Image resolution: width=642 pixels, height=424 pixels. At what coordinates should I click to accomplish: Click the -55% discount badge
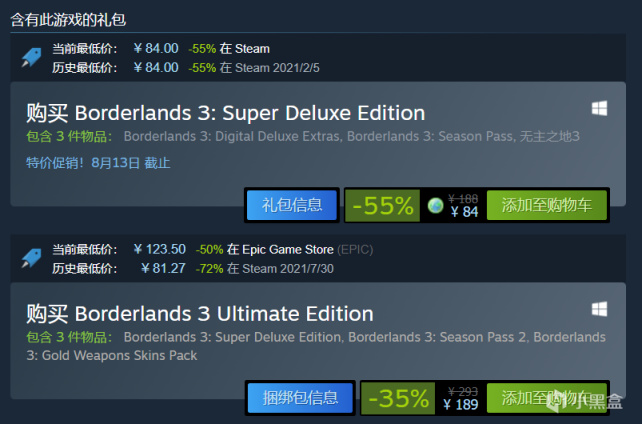pyautogui.click(x=382, y=205)
